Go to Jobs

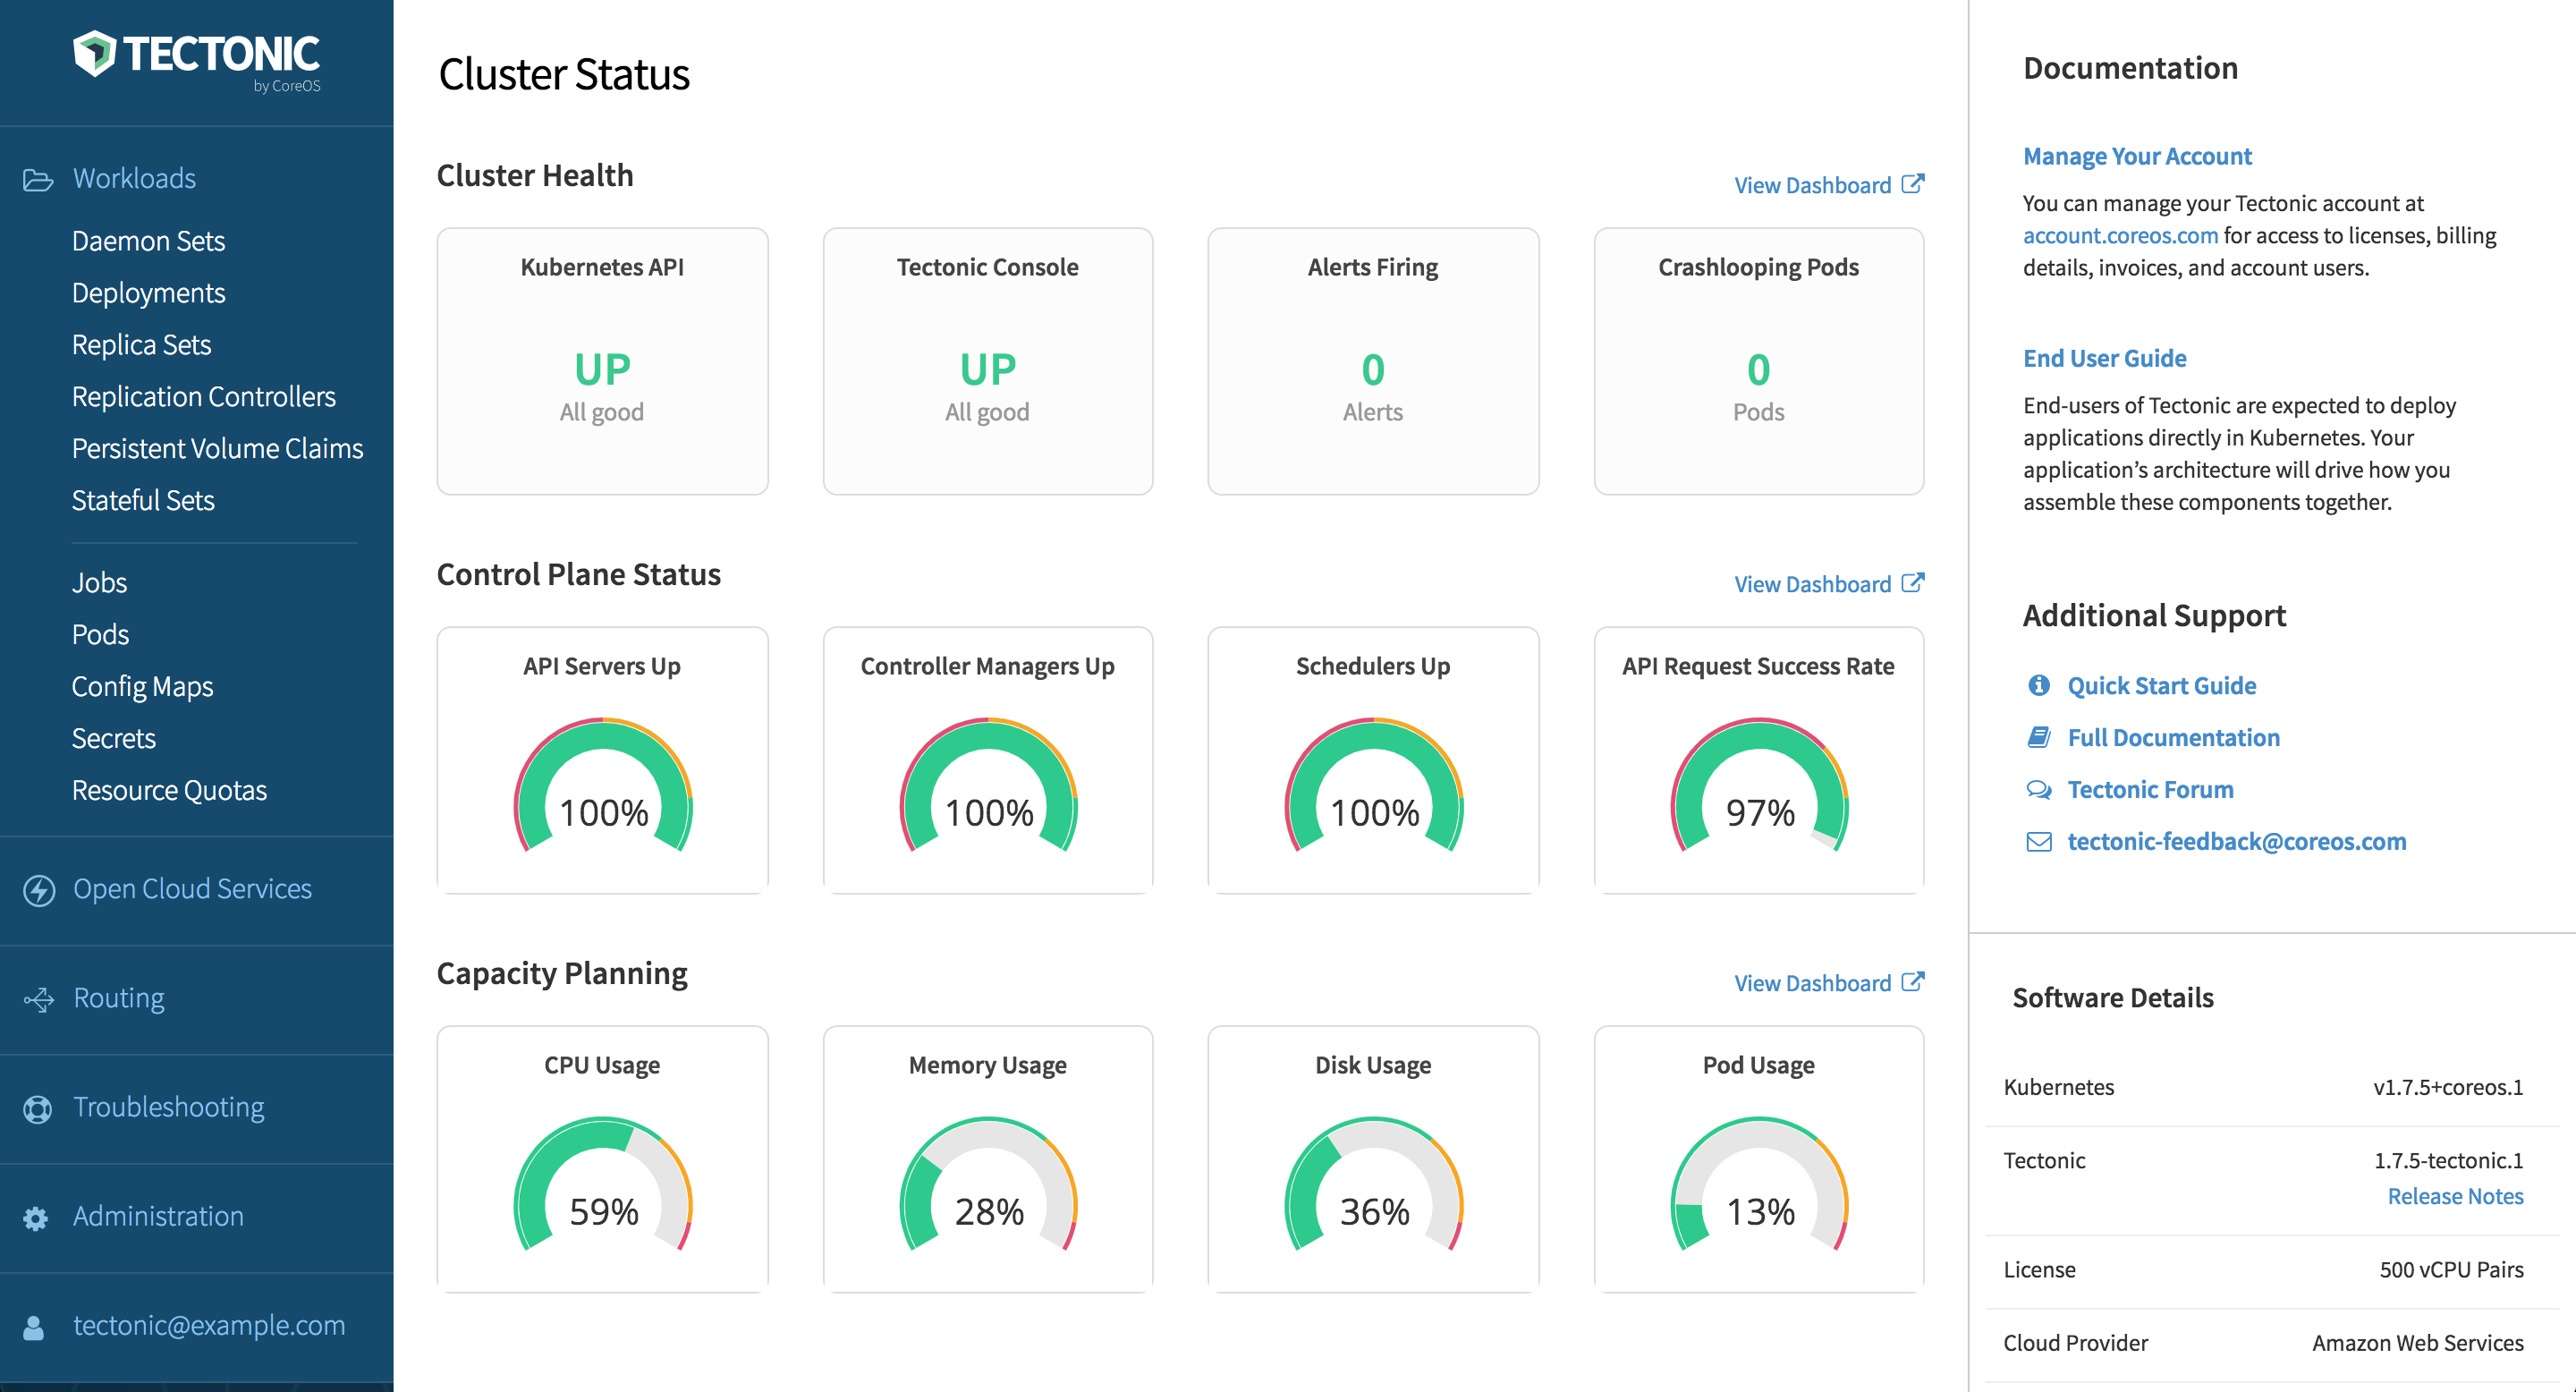pos(99,583)
